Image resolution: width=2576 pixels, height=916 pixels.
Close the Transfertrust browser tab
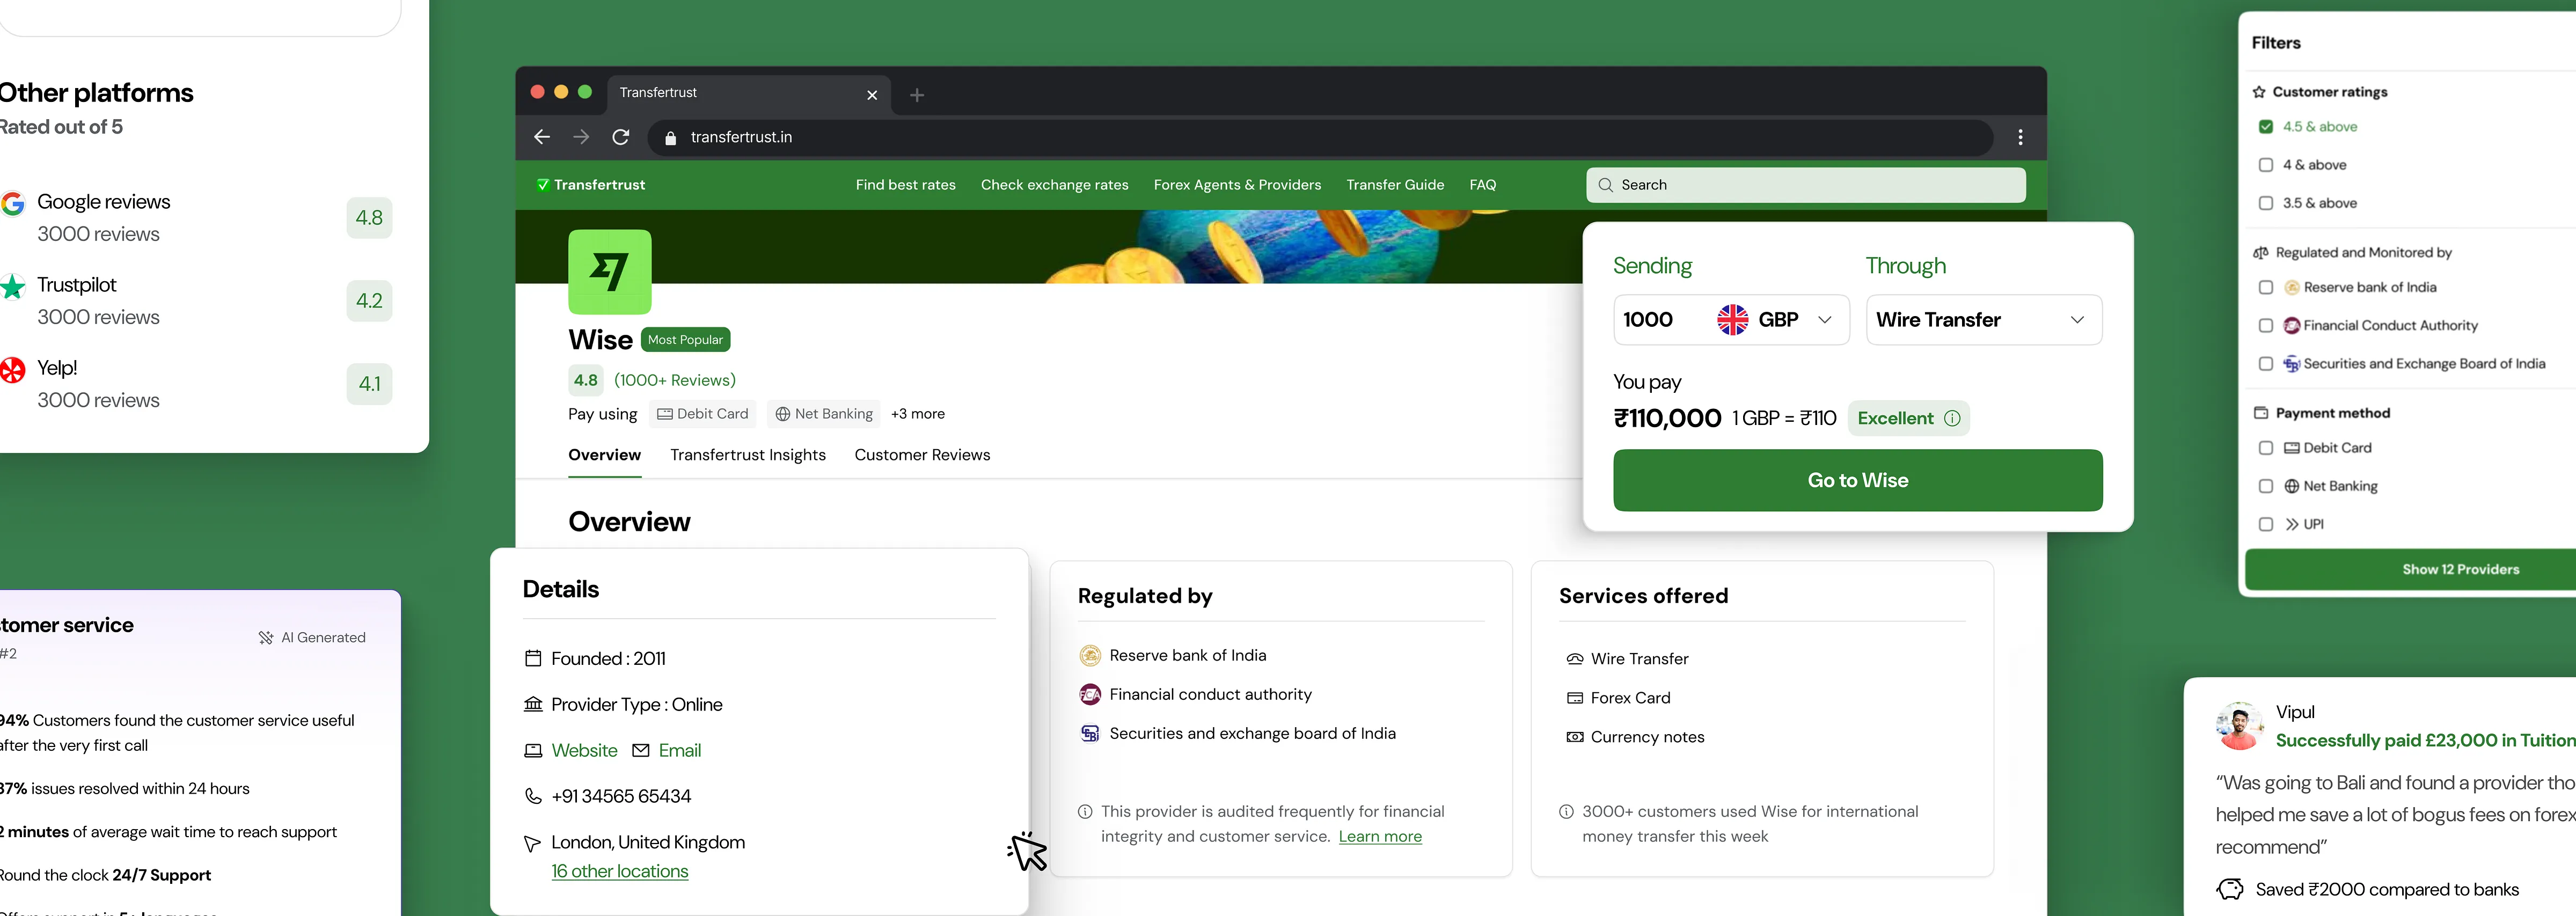872,95
